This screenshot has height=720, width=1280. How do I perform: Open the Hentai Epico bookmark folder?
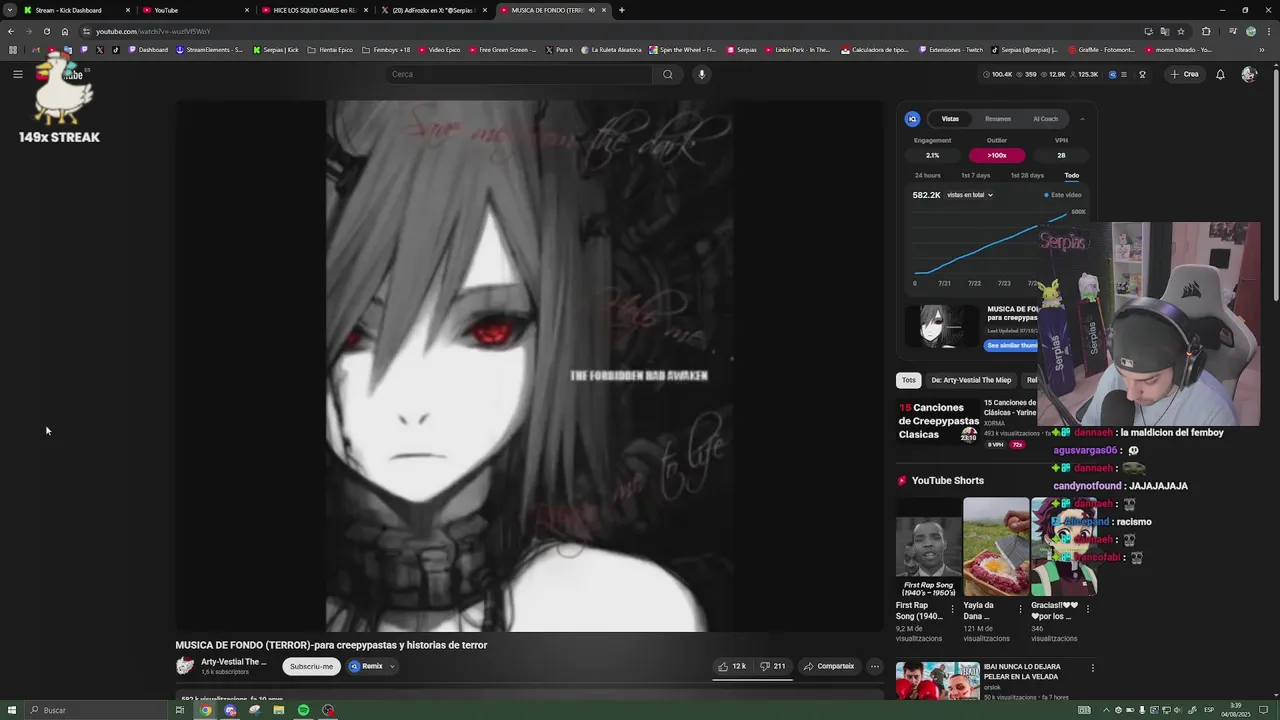tap(330, 49)
